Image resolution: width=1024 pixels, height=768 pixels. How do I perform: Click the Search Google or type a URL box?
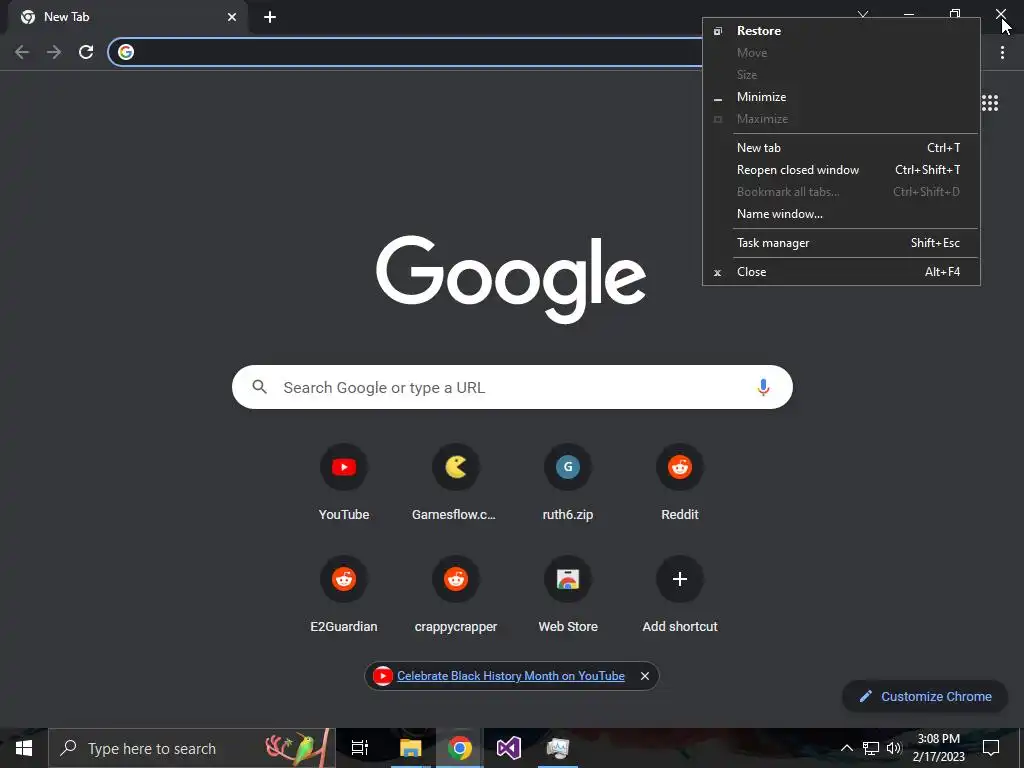click(x=512, y=387)
